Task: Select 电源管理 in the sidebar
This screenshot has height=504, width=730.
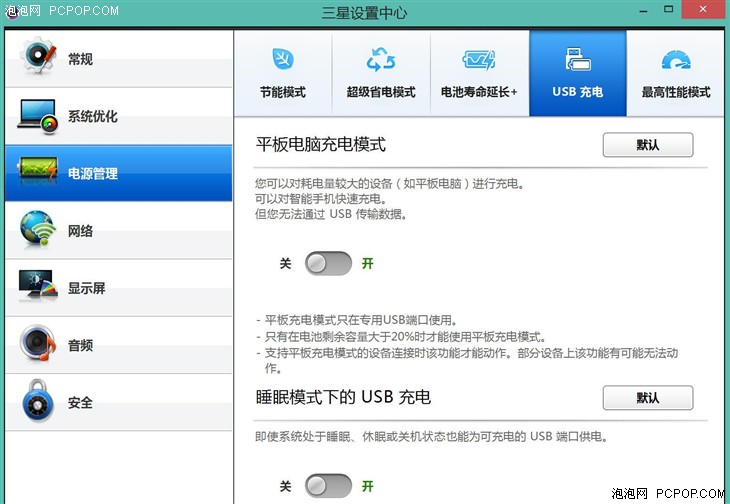Action: [x=118, y=173]
